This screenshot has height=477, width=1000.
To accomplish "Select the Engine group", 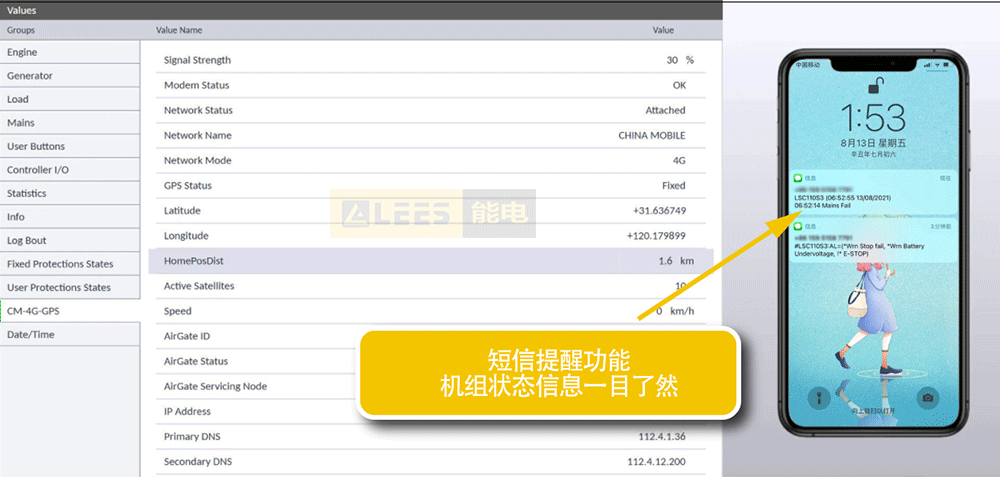I will tap(70, 52).
